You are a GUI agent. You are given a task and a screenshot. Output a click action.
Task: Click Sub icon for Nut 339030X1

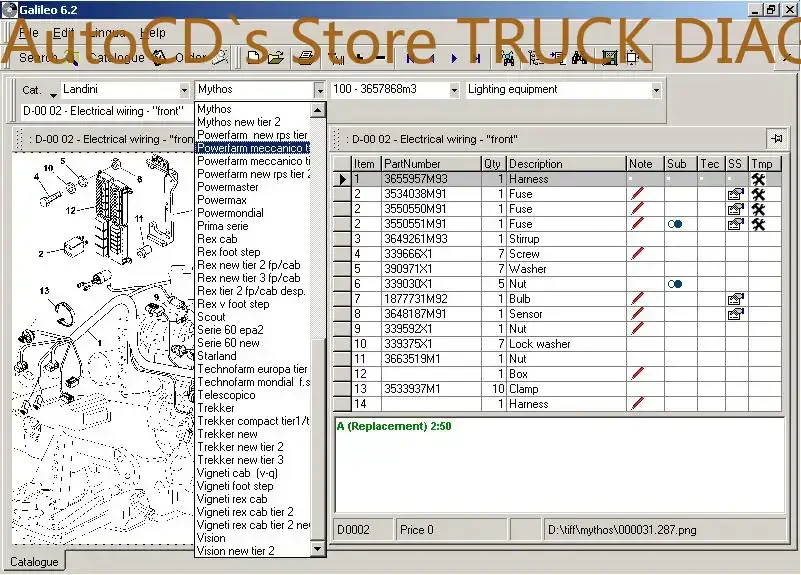coord(675,284)
